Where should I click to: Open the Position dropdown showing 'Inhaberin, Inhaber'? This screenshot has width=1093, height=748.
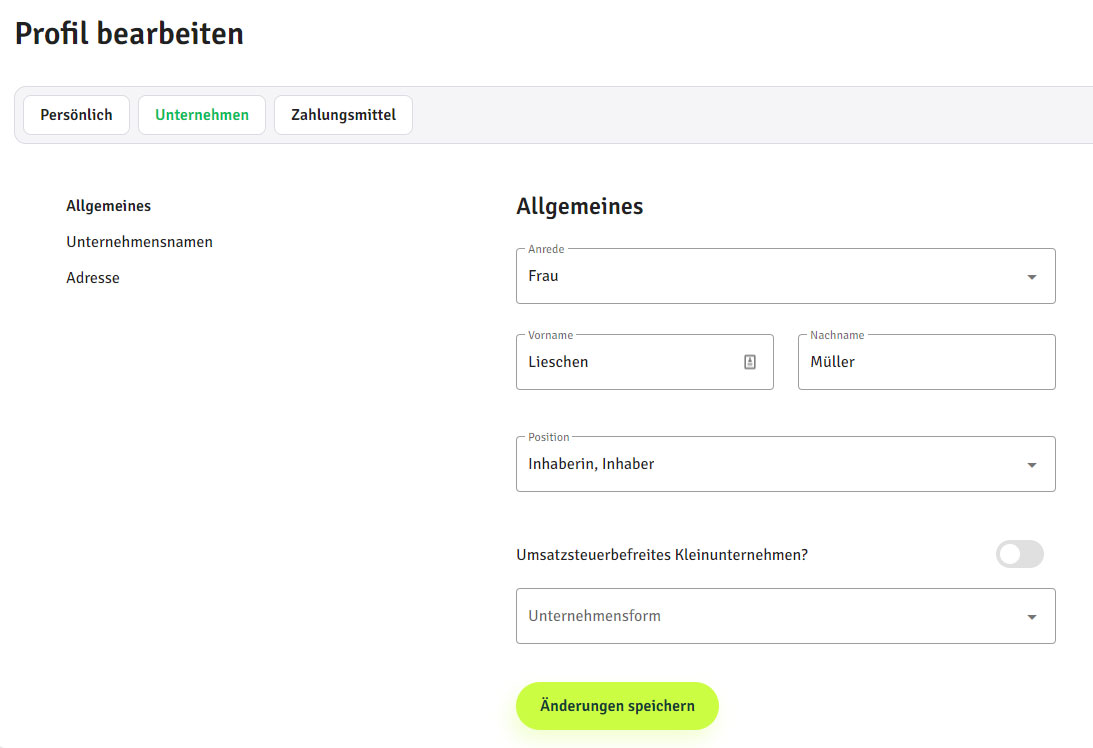[770, 464]
